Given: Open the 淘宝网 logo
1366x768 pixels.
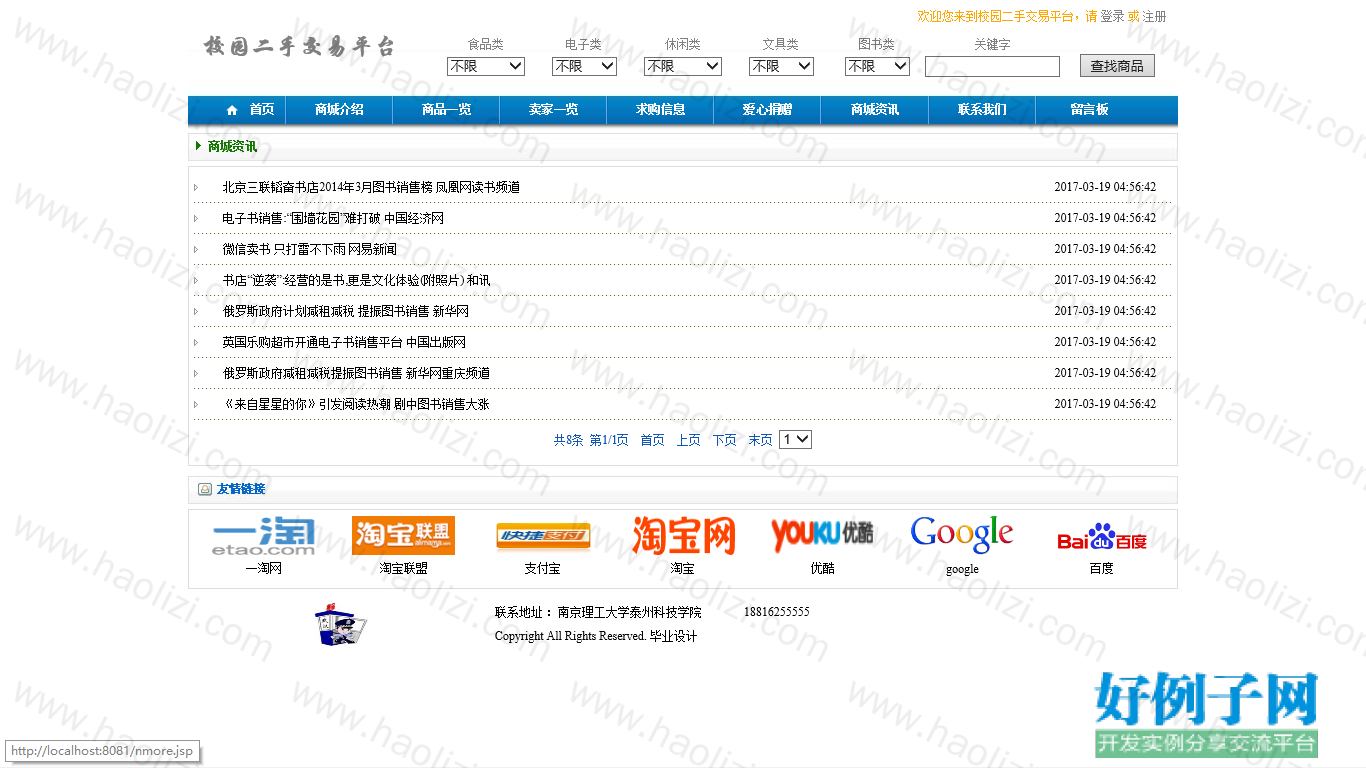Looking at the screenshot, I should tap(683, 536).
